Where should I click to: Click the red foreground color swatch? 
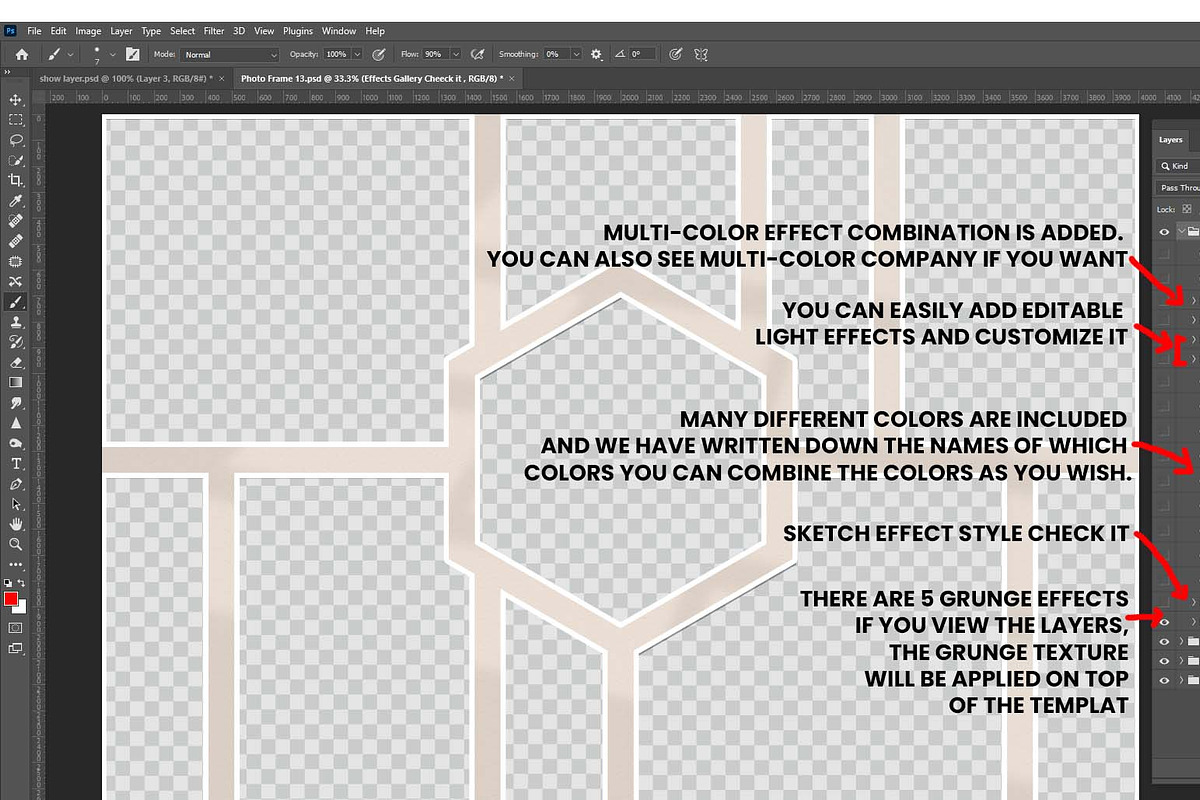coord(11,599)
